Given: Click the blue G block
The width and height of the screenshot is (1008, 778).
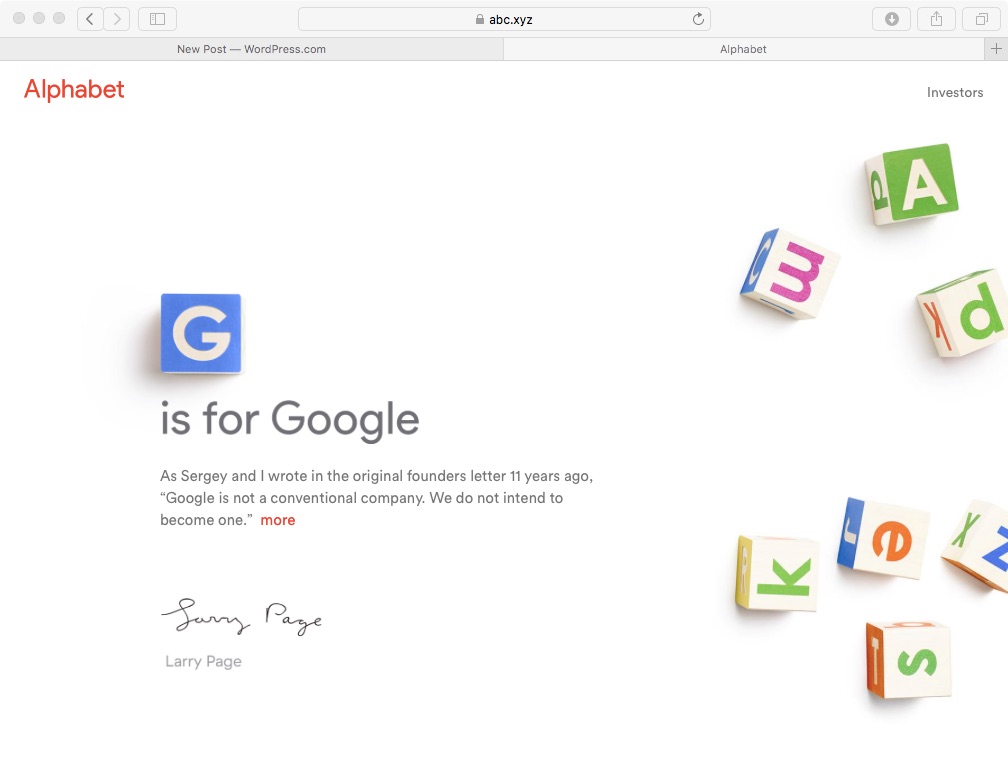Looking at the screenshot, I should pos(201,334).
